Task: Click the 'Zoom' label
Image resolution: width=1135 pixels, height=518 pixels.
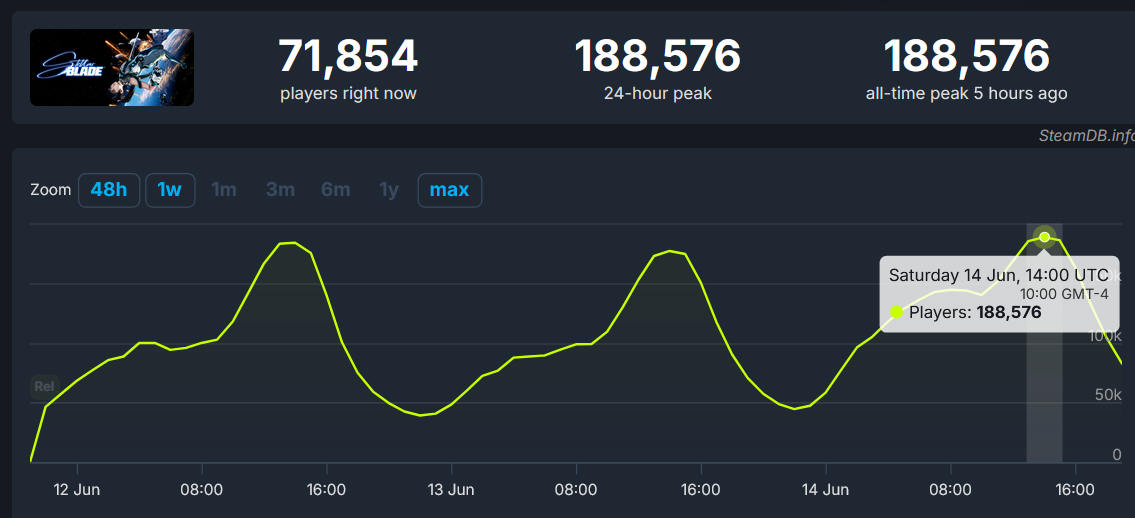Action: pos(51,190)
